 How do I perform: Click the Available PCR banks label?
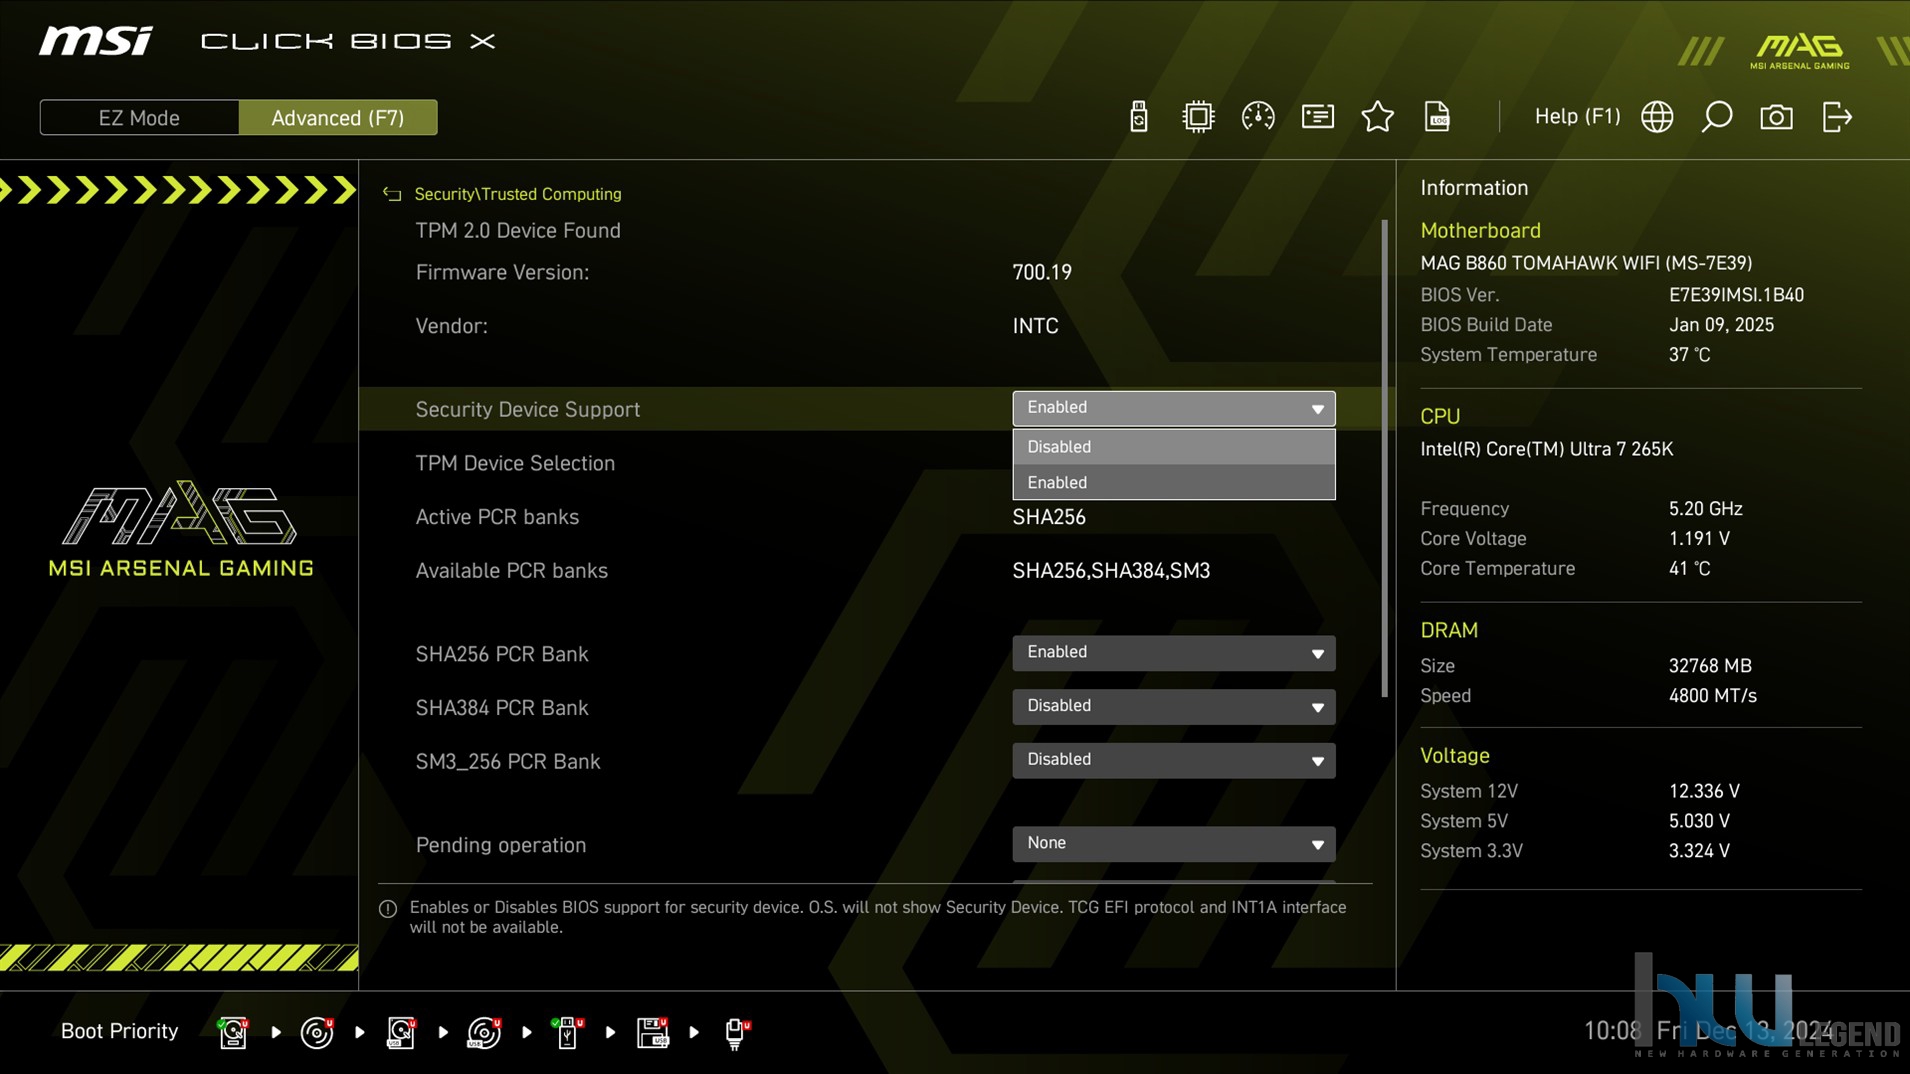point(512,571)
